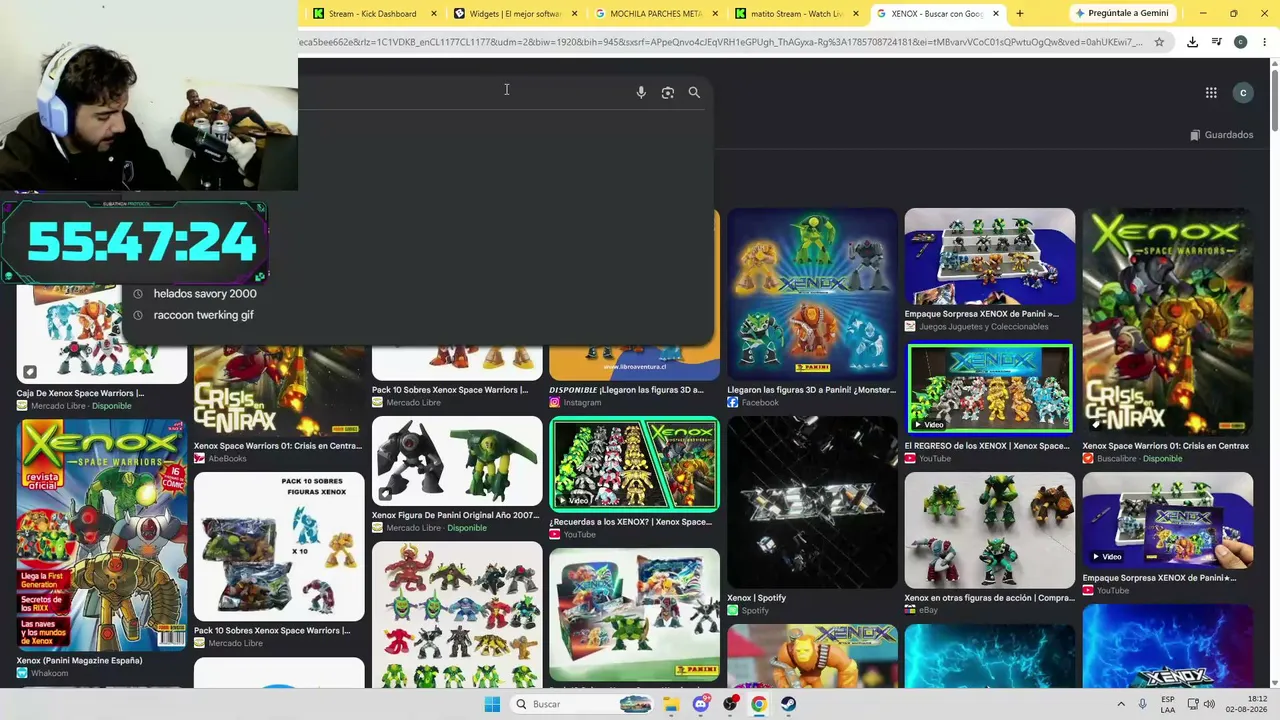Switch to the Stream - Kick Dashboard tab
Image resolution: width=1280 pixels, height=720 pixels.
pyautogui.click(x=374, y=14)
